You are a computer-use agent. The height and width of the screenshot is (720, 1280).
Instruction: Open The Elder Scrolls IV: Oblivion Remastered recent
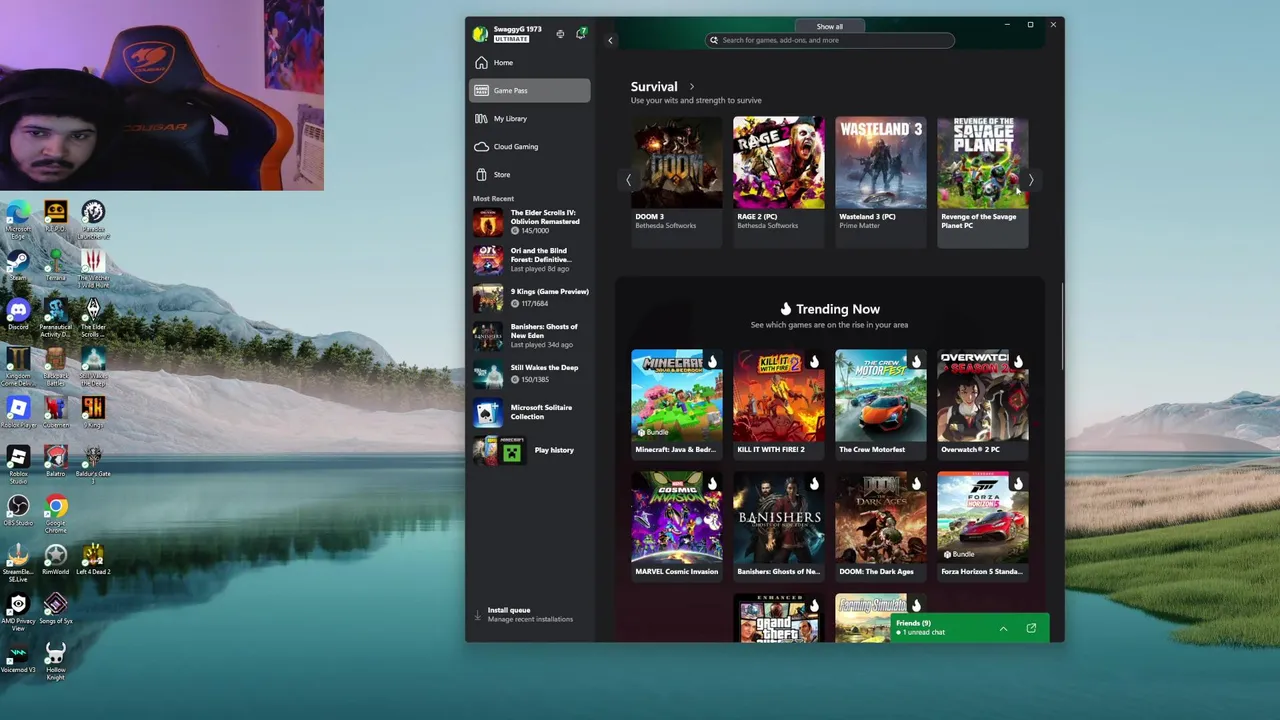[530, 222]
